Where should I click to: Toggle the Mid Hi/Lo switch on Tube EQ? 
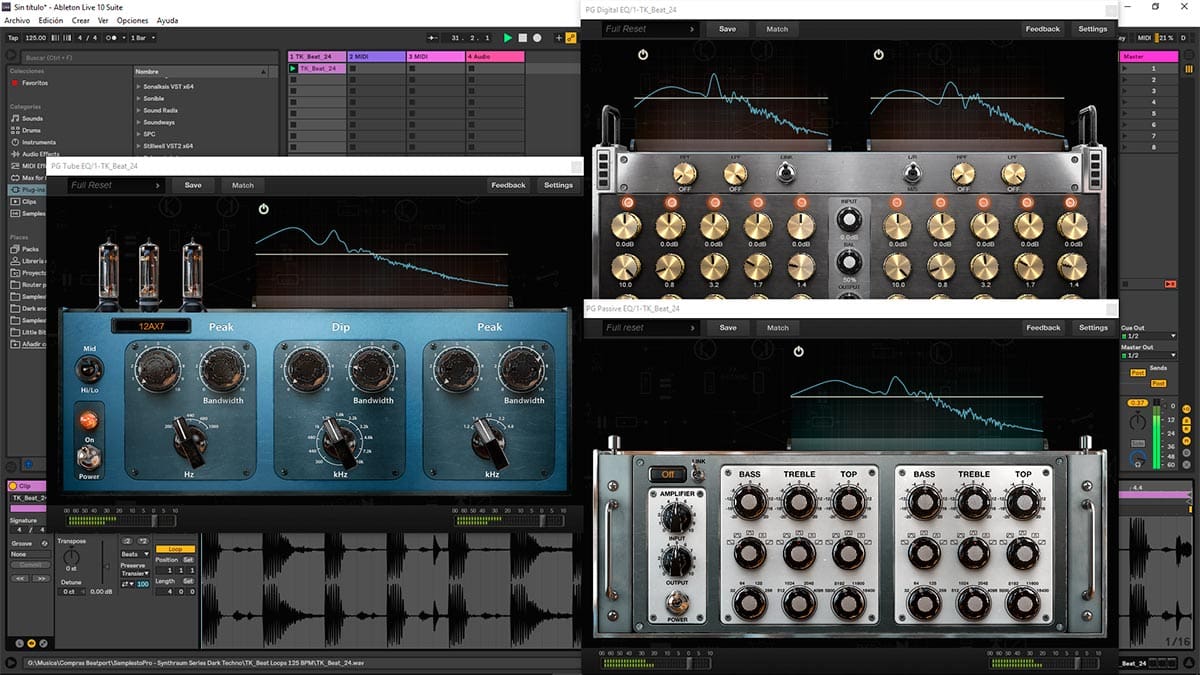tap(89, 369)
